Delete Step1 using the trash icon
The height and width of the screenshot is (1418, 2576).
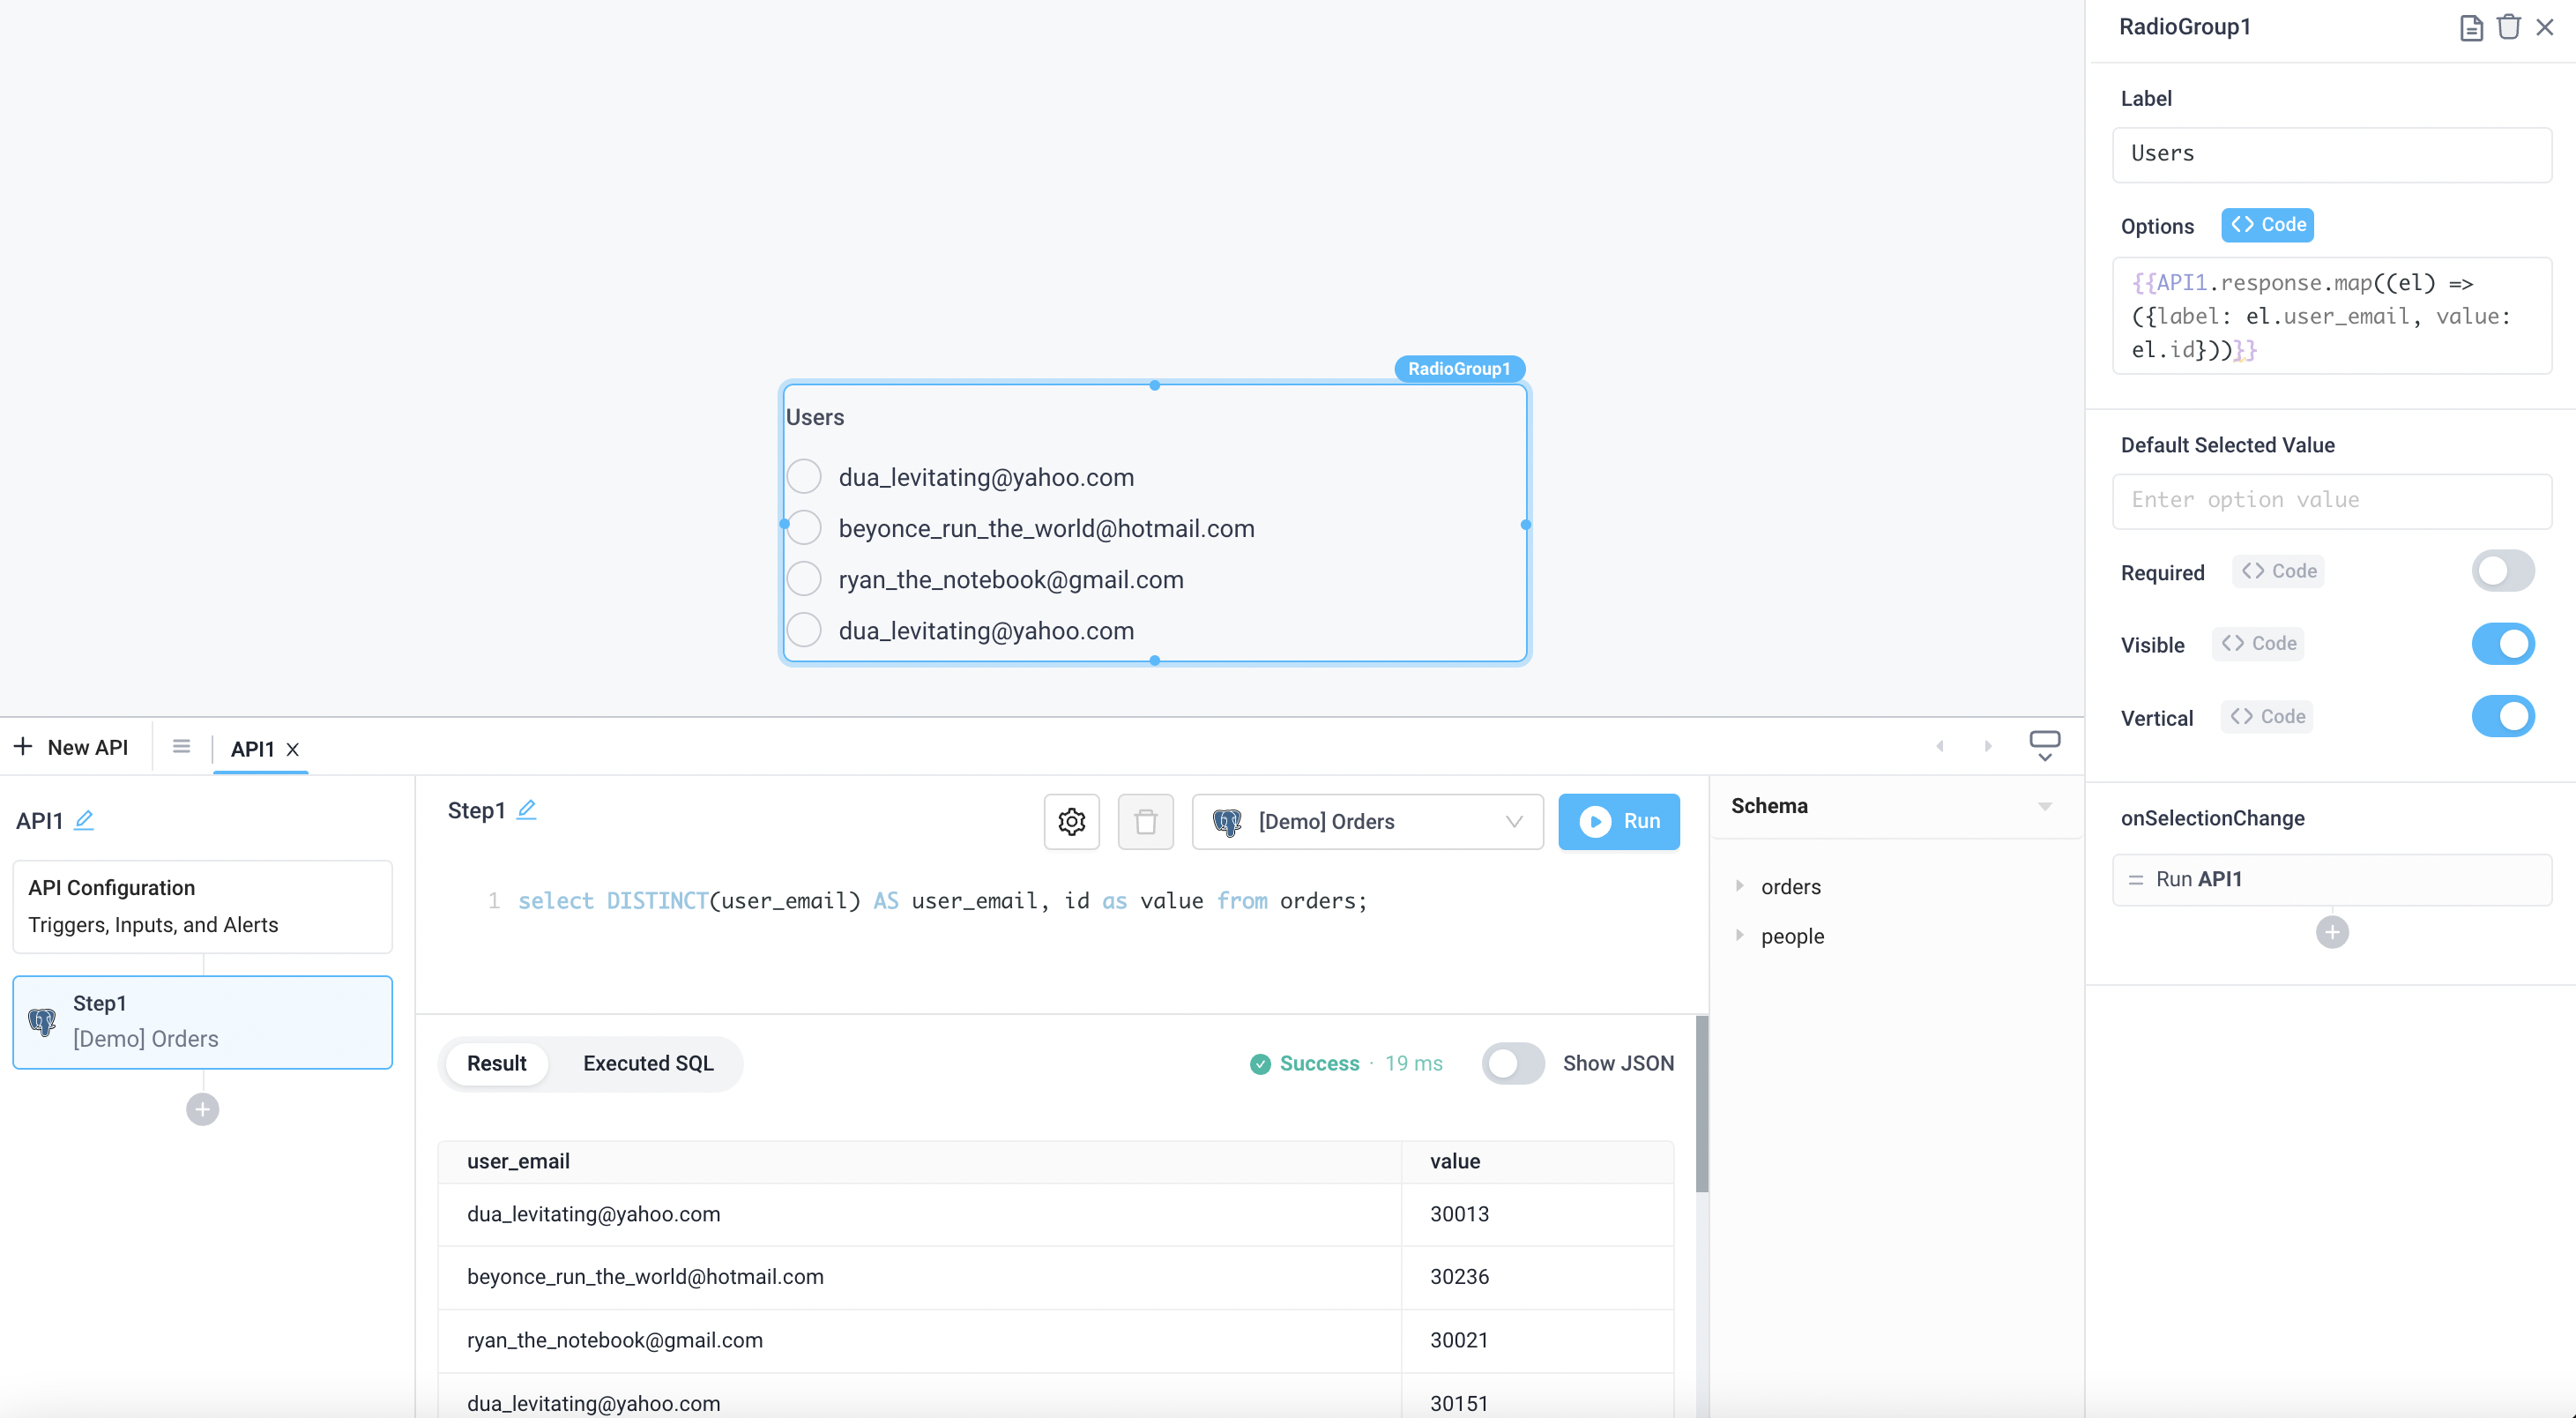[x=1146, y=821]
